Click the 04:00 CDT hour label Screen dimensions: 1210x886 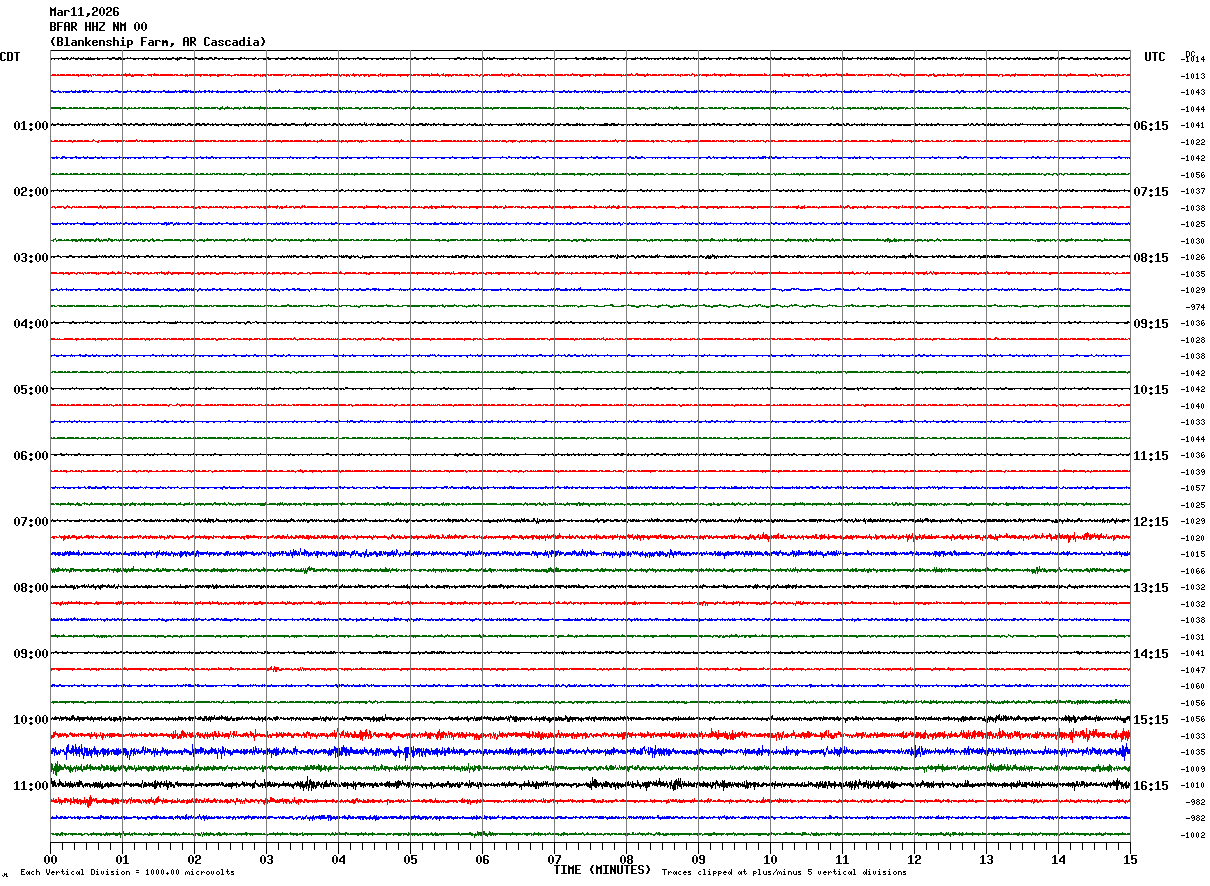point(31,324)
